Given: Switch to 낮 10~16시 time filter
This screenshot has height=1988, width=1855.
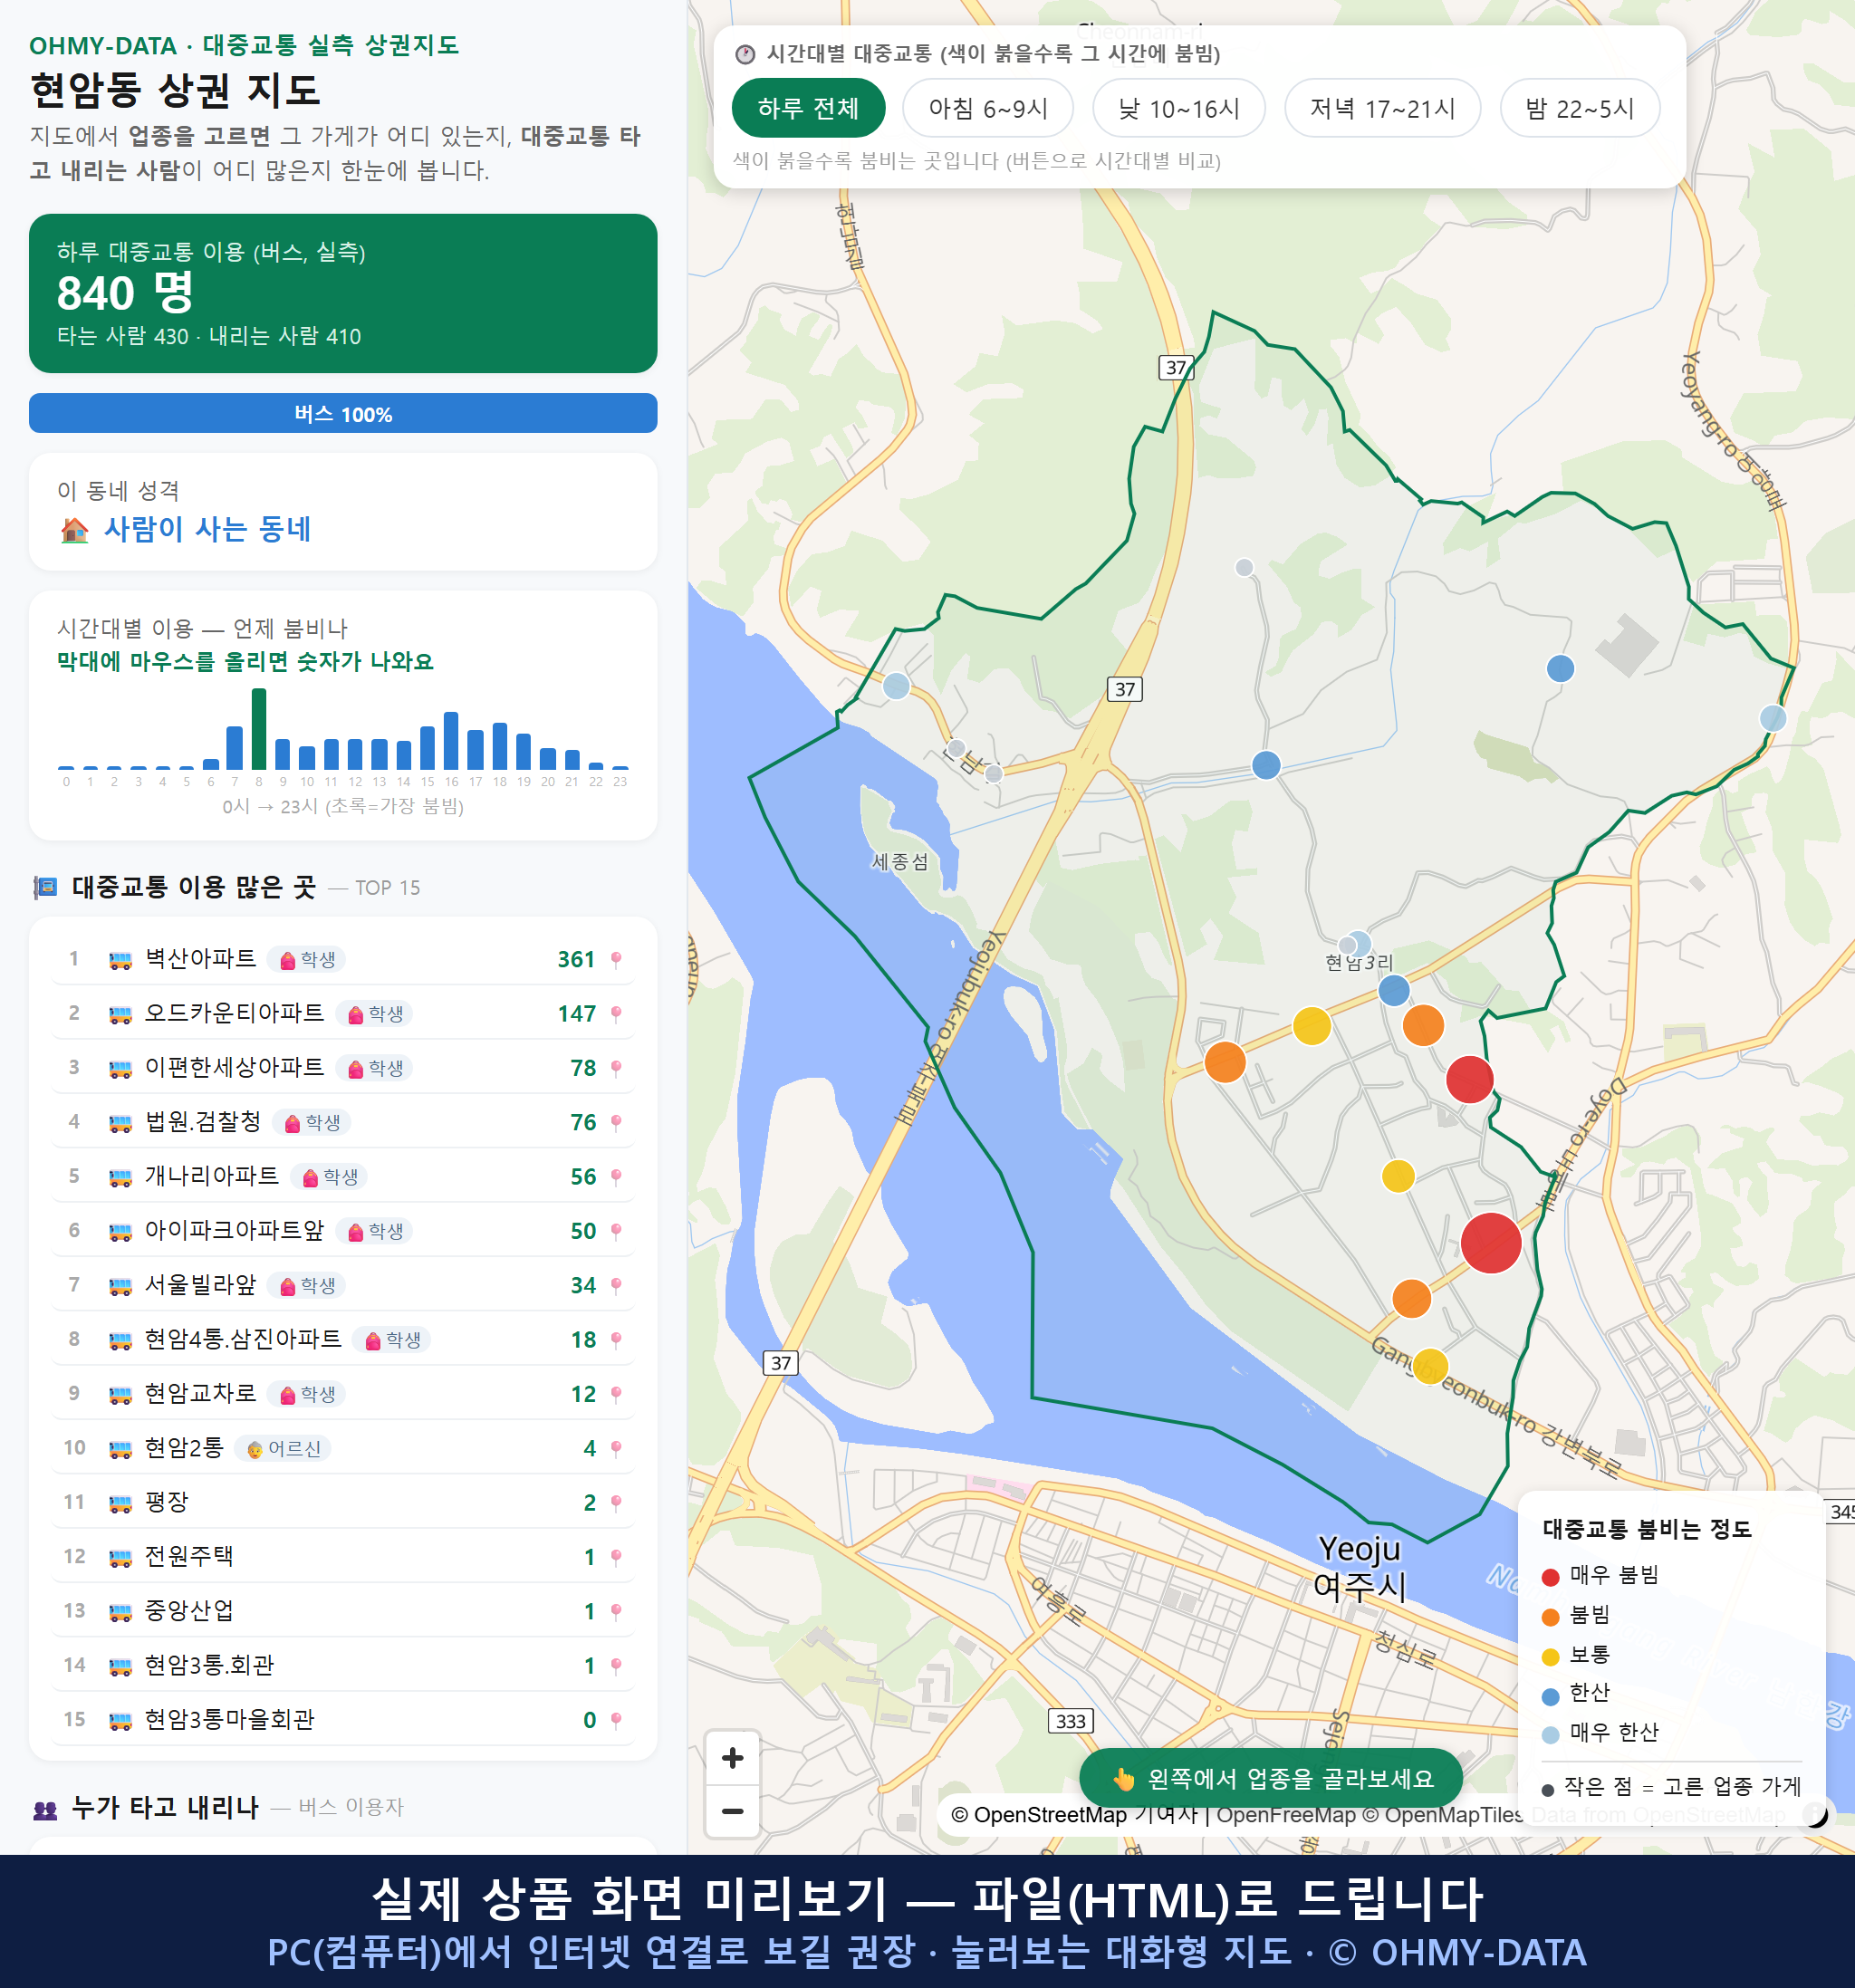Looking at the screenshot, I should pyautogui.click(x=1178, y=108).
